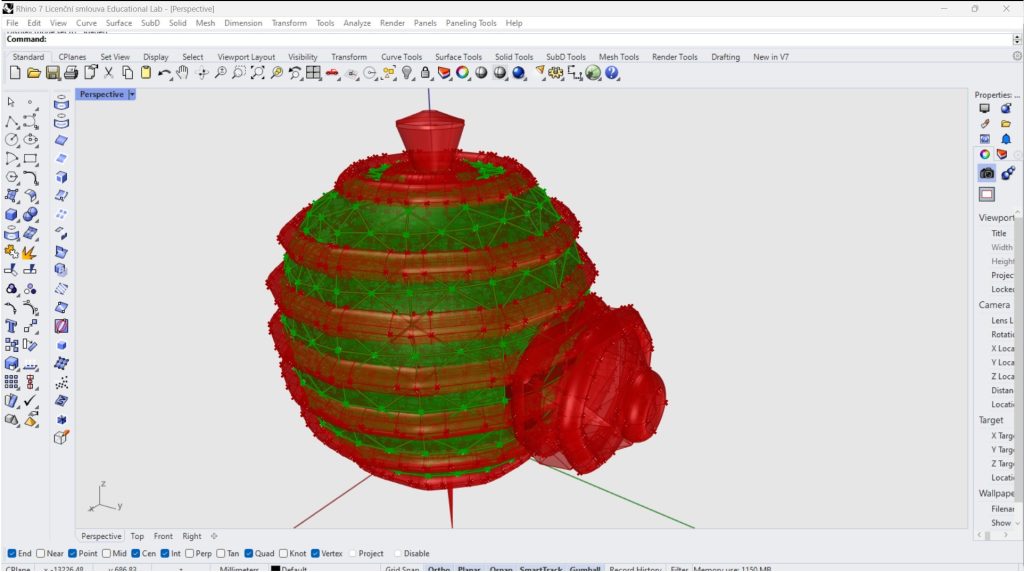Select the Text object tool
The height and width of the screenshot is (572, 1024).
[x=11, y=326]
